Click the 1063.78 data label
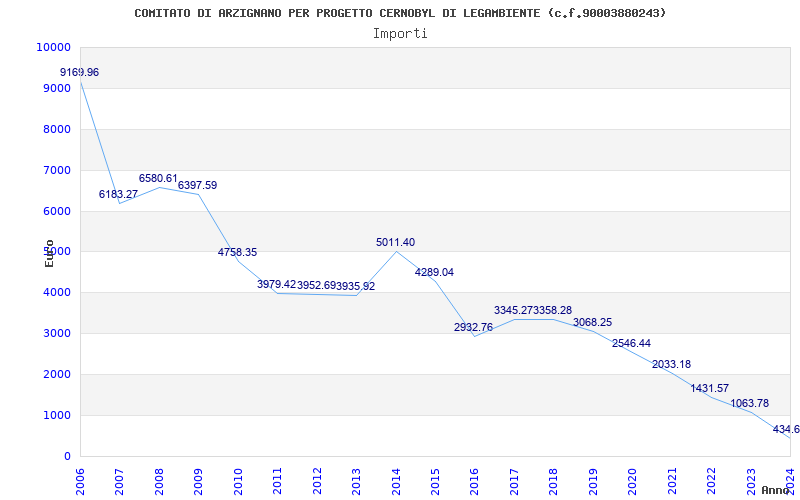Image resolution: width=800 pixels, height=500 pixels. pos(749,404)
